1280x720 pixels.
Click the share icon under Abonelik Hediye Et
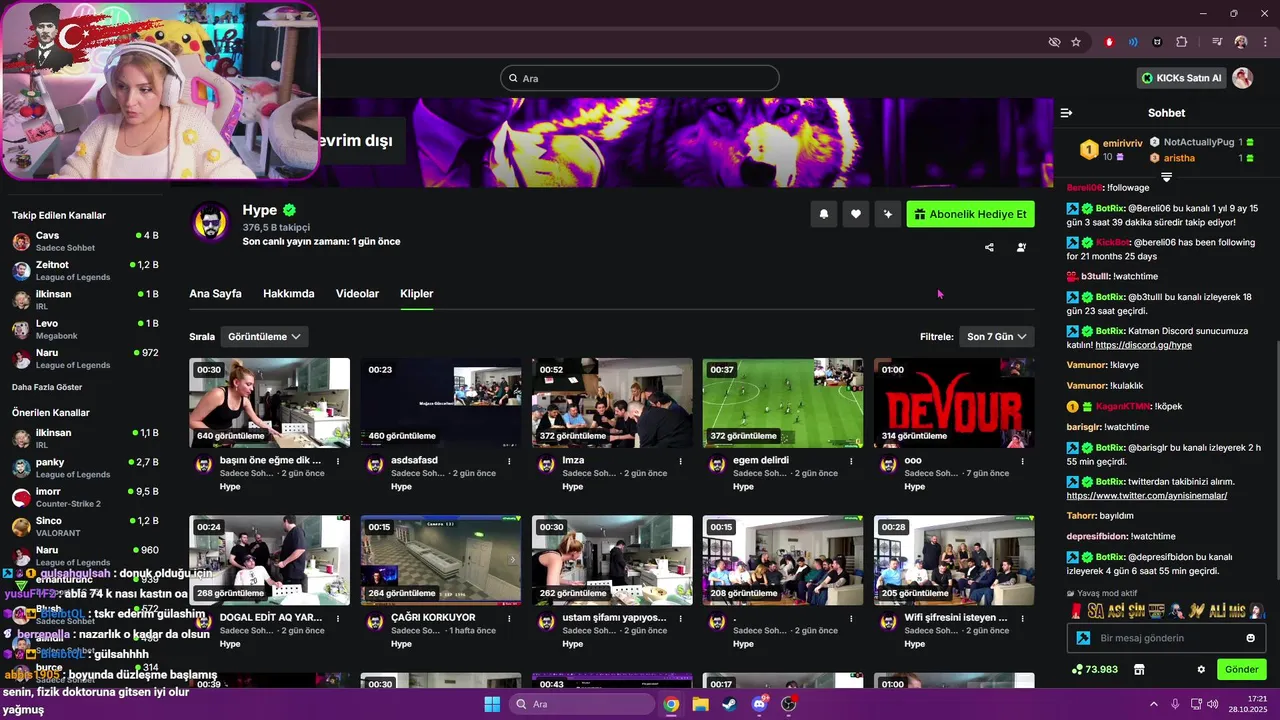[989, 247]
